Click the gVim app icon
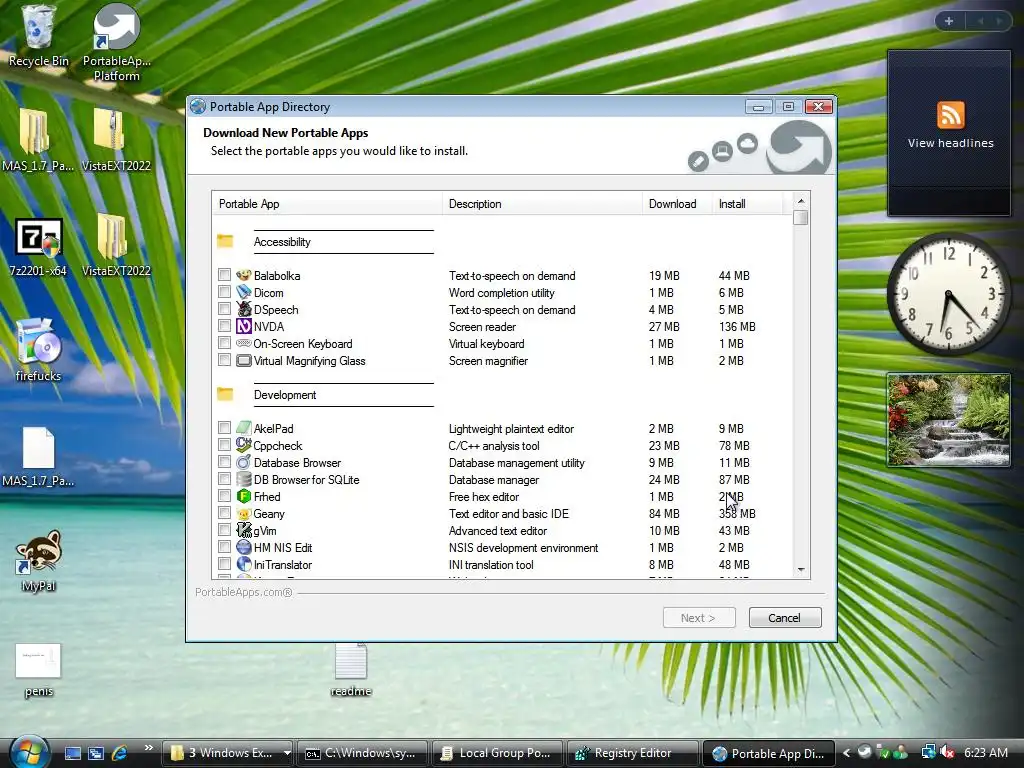The height and width of the screenshot is (768, 1024). [x=244, y=530]
